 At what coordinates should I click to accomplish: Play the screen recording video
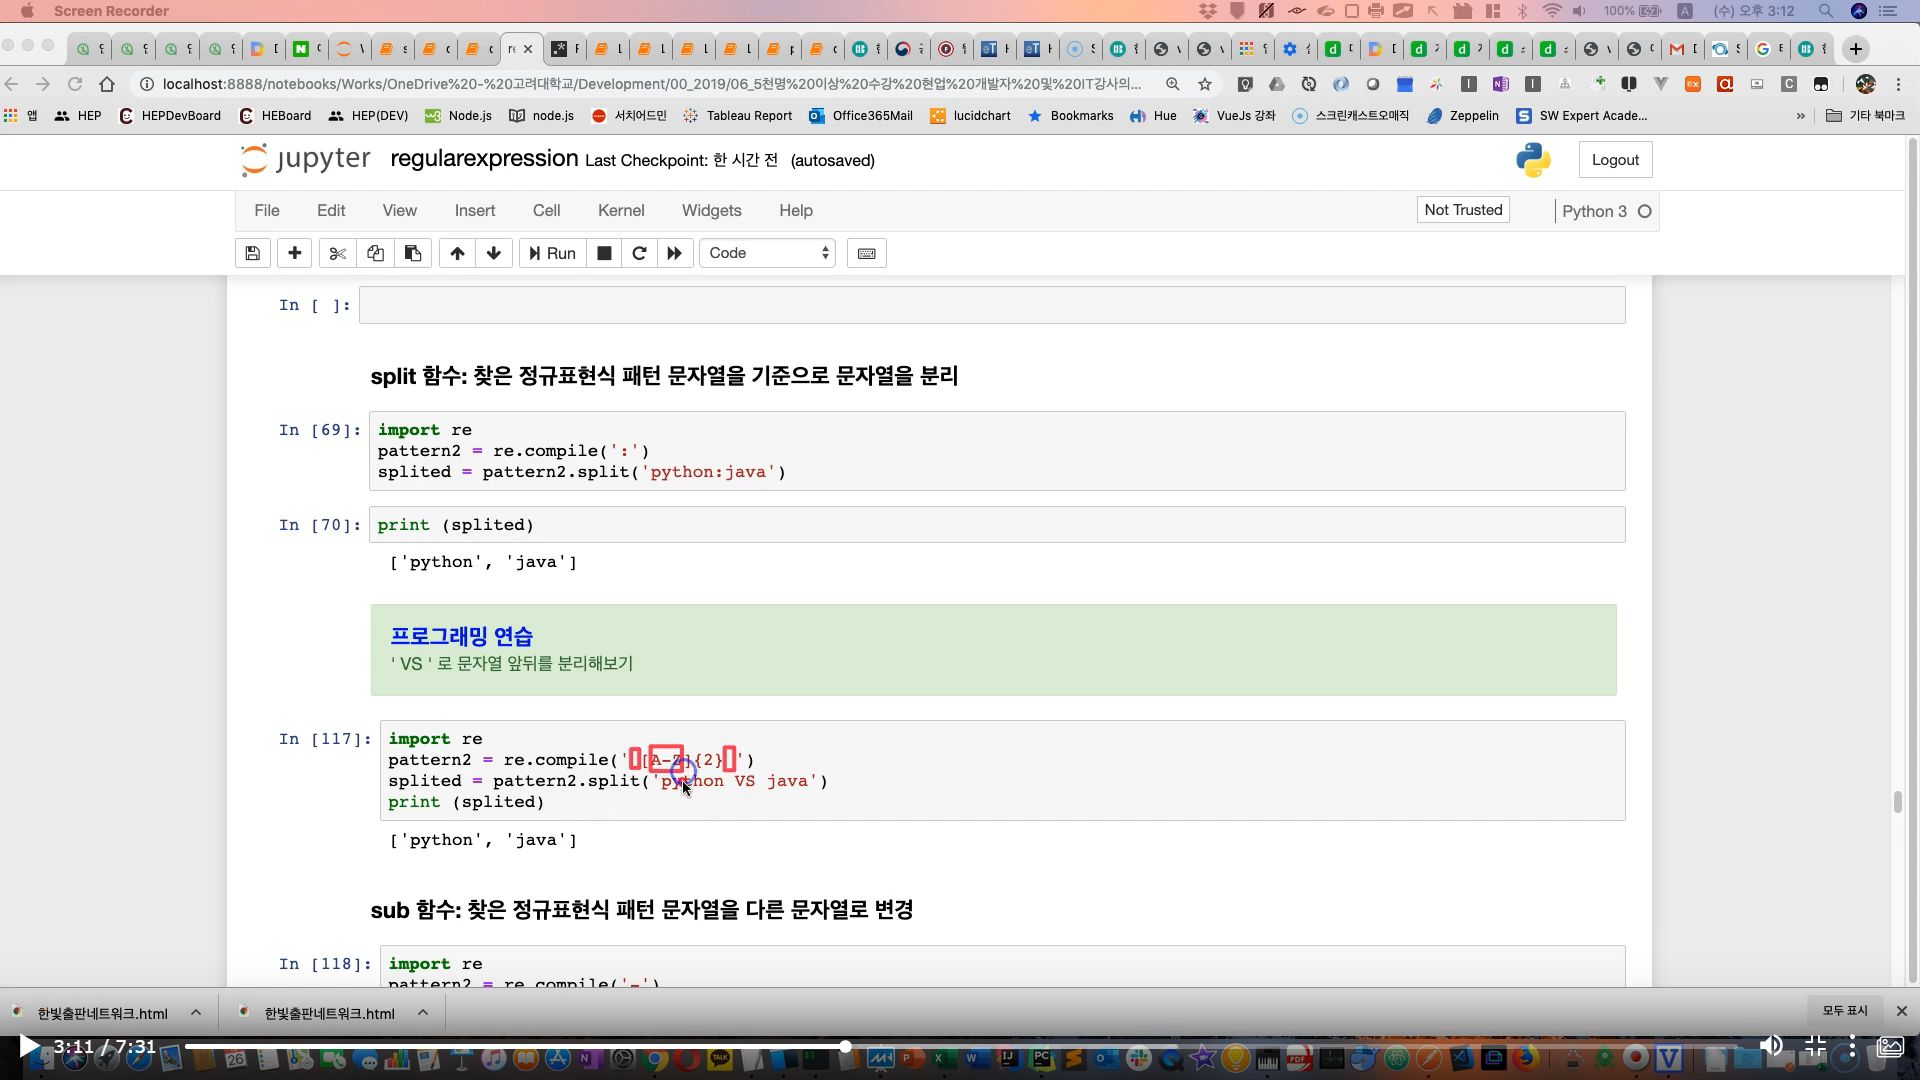[28, 1046]
